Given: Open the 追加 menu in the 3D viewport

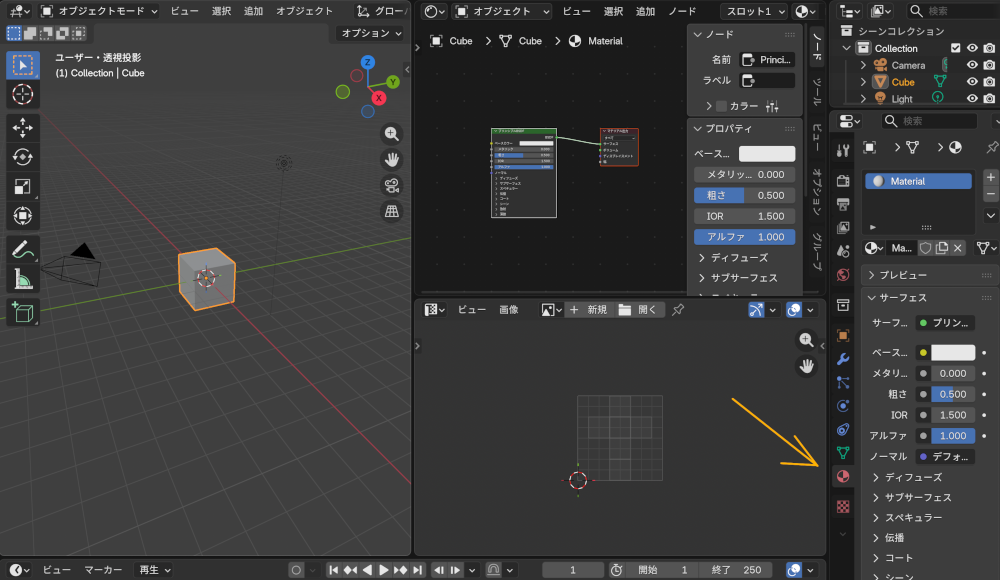Looking at the screenshot, I should tap(255, 11).
